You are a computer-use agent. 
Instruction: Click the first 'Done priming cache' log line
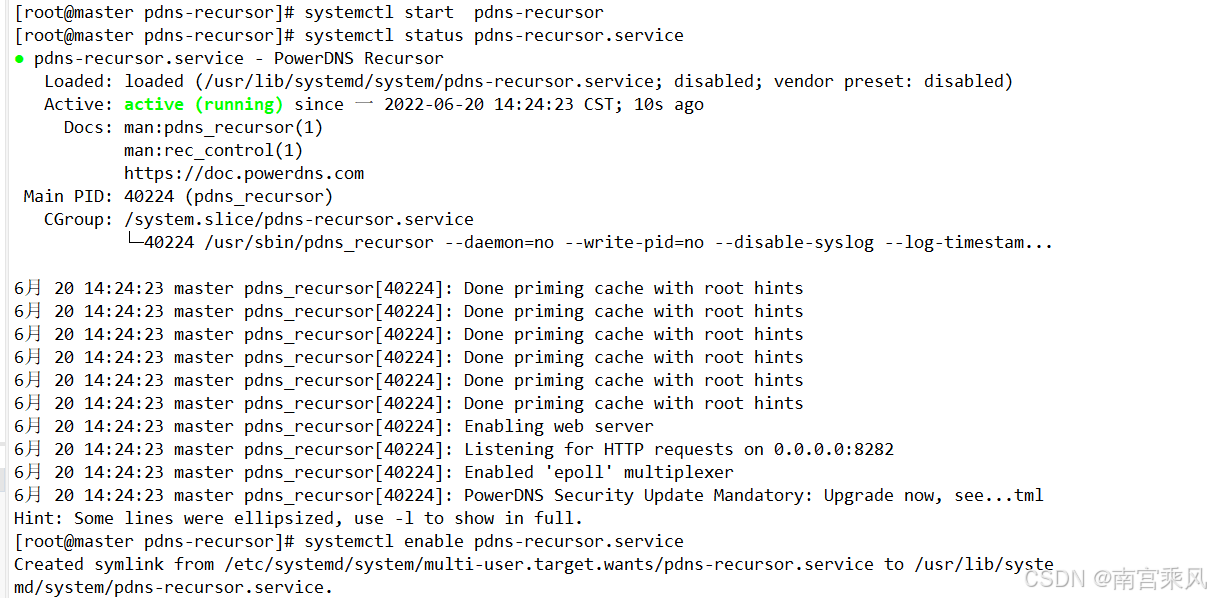(409, 288)
